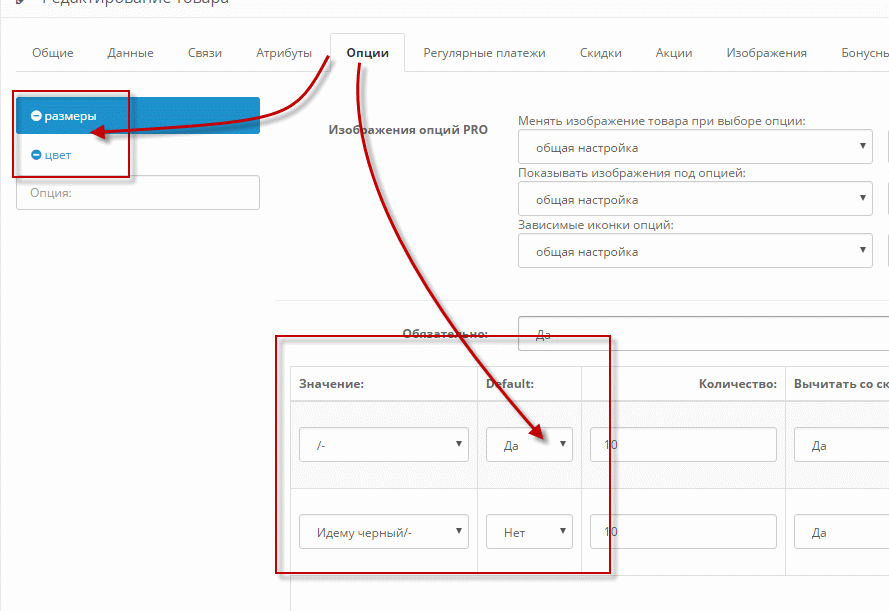Select the Акции tab
This screenshot has width=889, height=611.
coord(674,53)
